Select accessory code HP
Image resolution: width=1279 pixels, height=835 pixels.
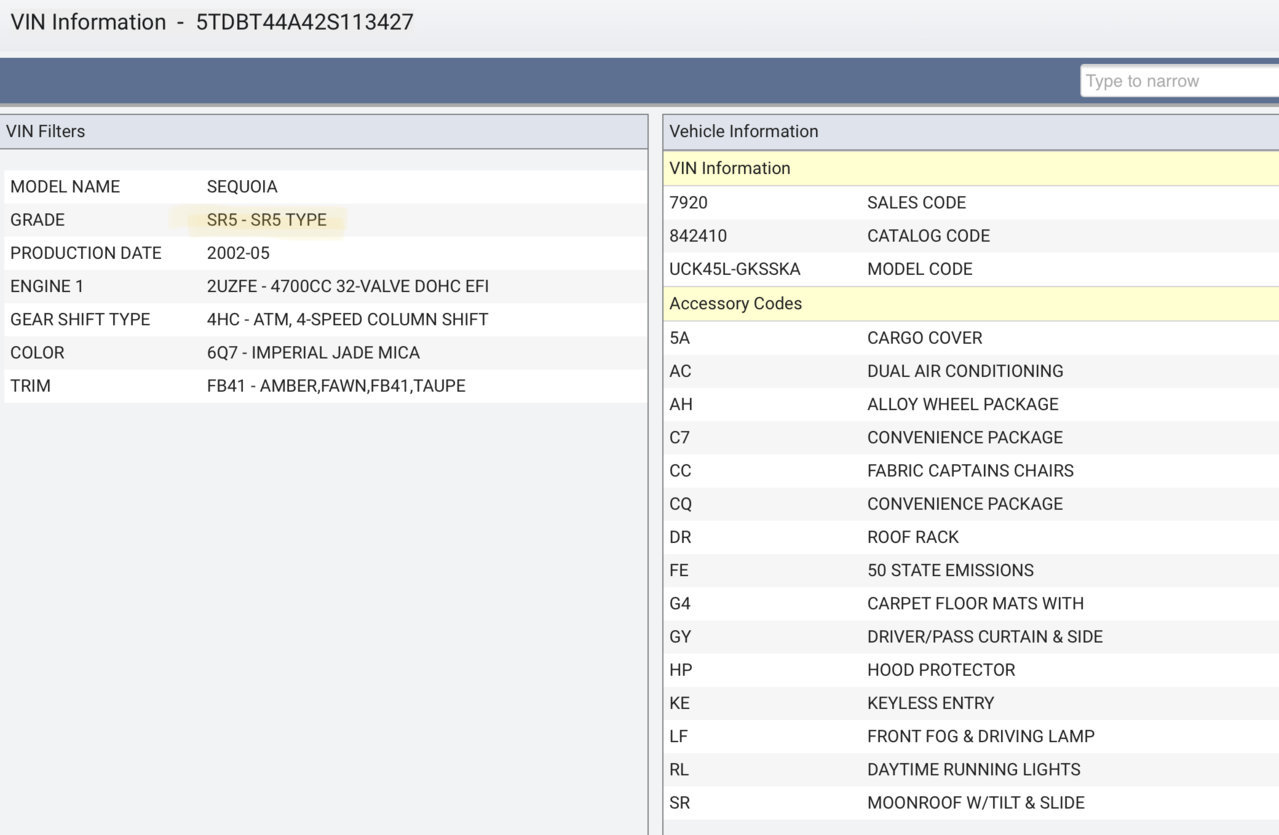[x=681, y=668]
